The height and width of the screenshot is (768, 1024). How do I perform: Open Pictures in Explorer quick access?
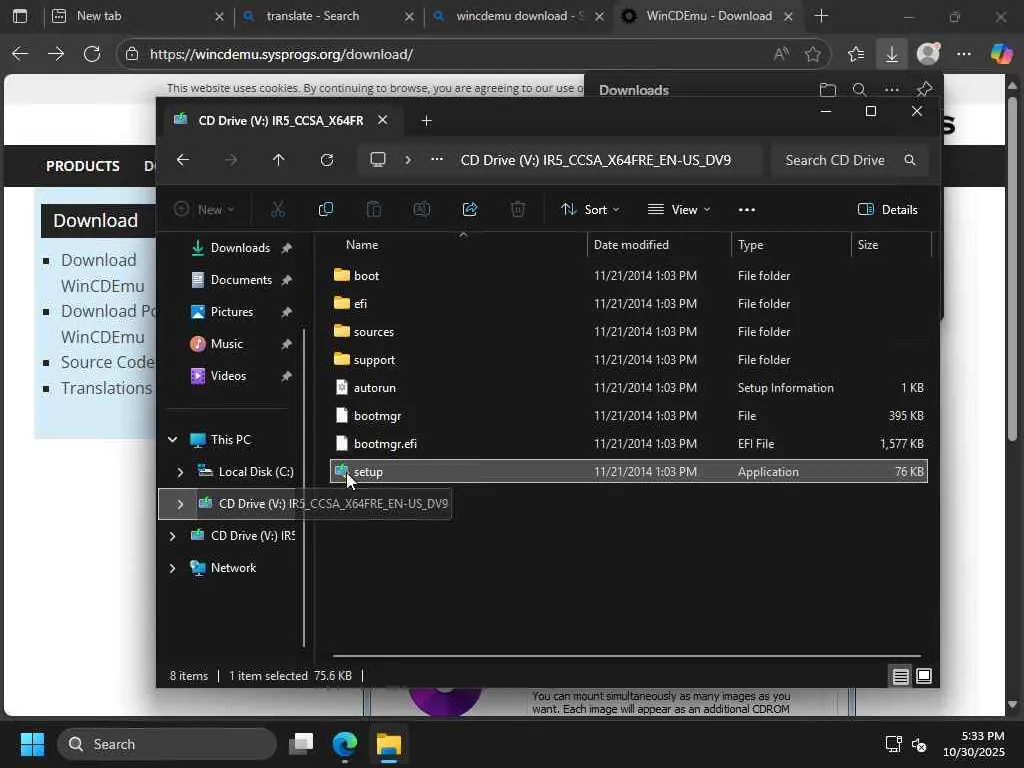click(231, 312)
